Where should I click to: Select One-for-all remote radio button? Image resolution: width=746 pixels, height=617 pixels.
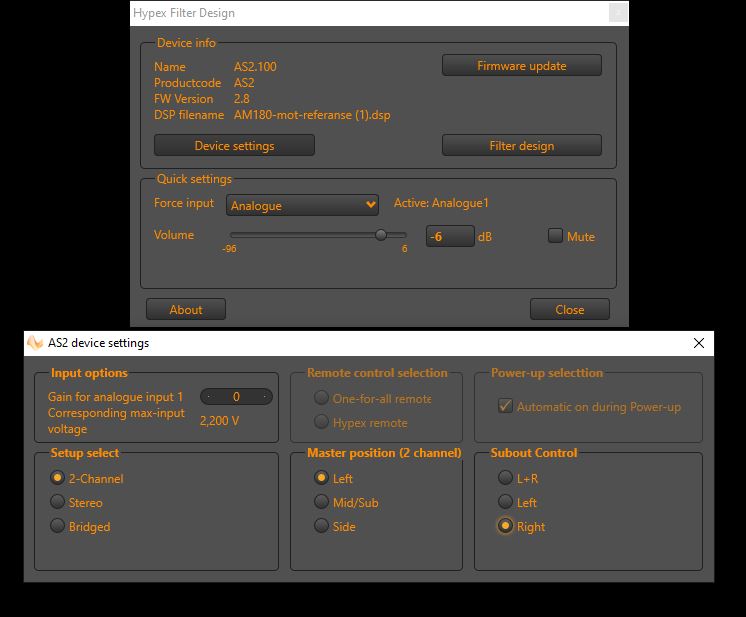pyautogui.click(x=321, y=397)
